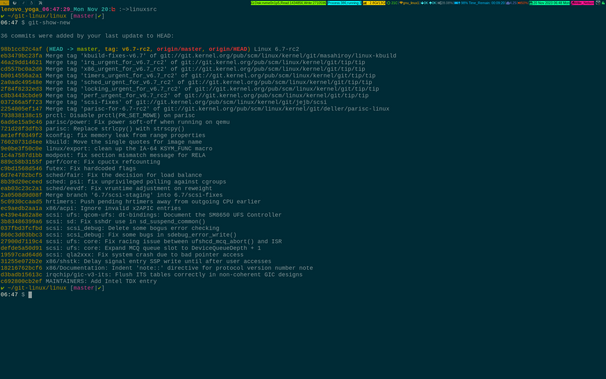Click the 'Linux 6.7-rc2' commit subject
Screen dimensions: 606x379
pyautogui.click(x=276, y=49)
